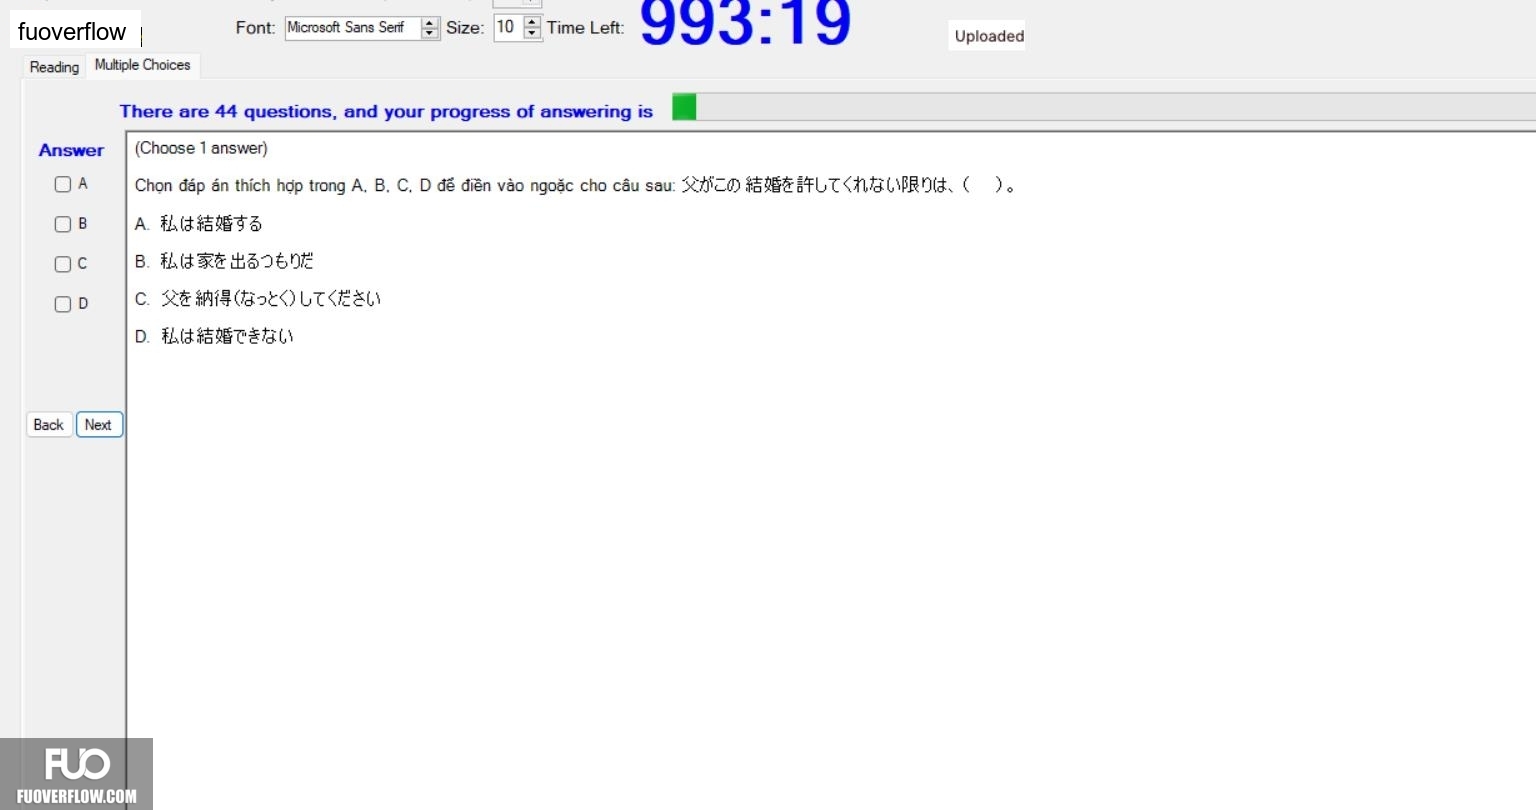Switch to the Reading tab
This screenshot has height=810, width=1536.
54,67
